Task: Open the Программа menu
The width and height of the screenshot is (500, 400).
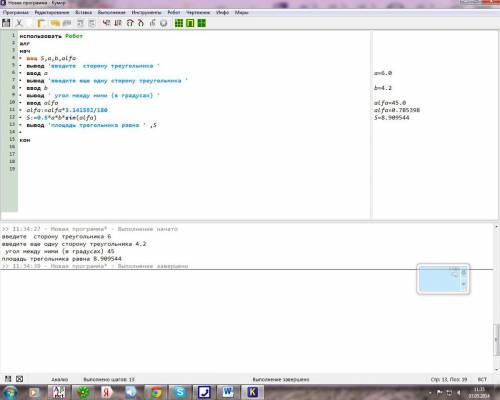Action: [16, 12]
